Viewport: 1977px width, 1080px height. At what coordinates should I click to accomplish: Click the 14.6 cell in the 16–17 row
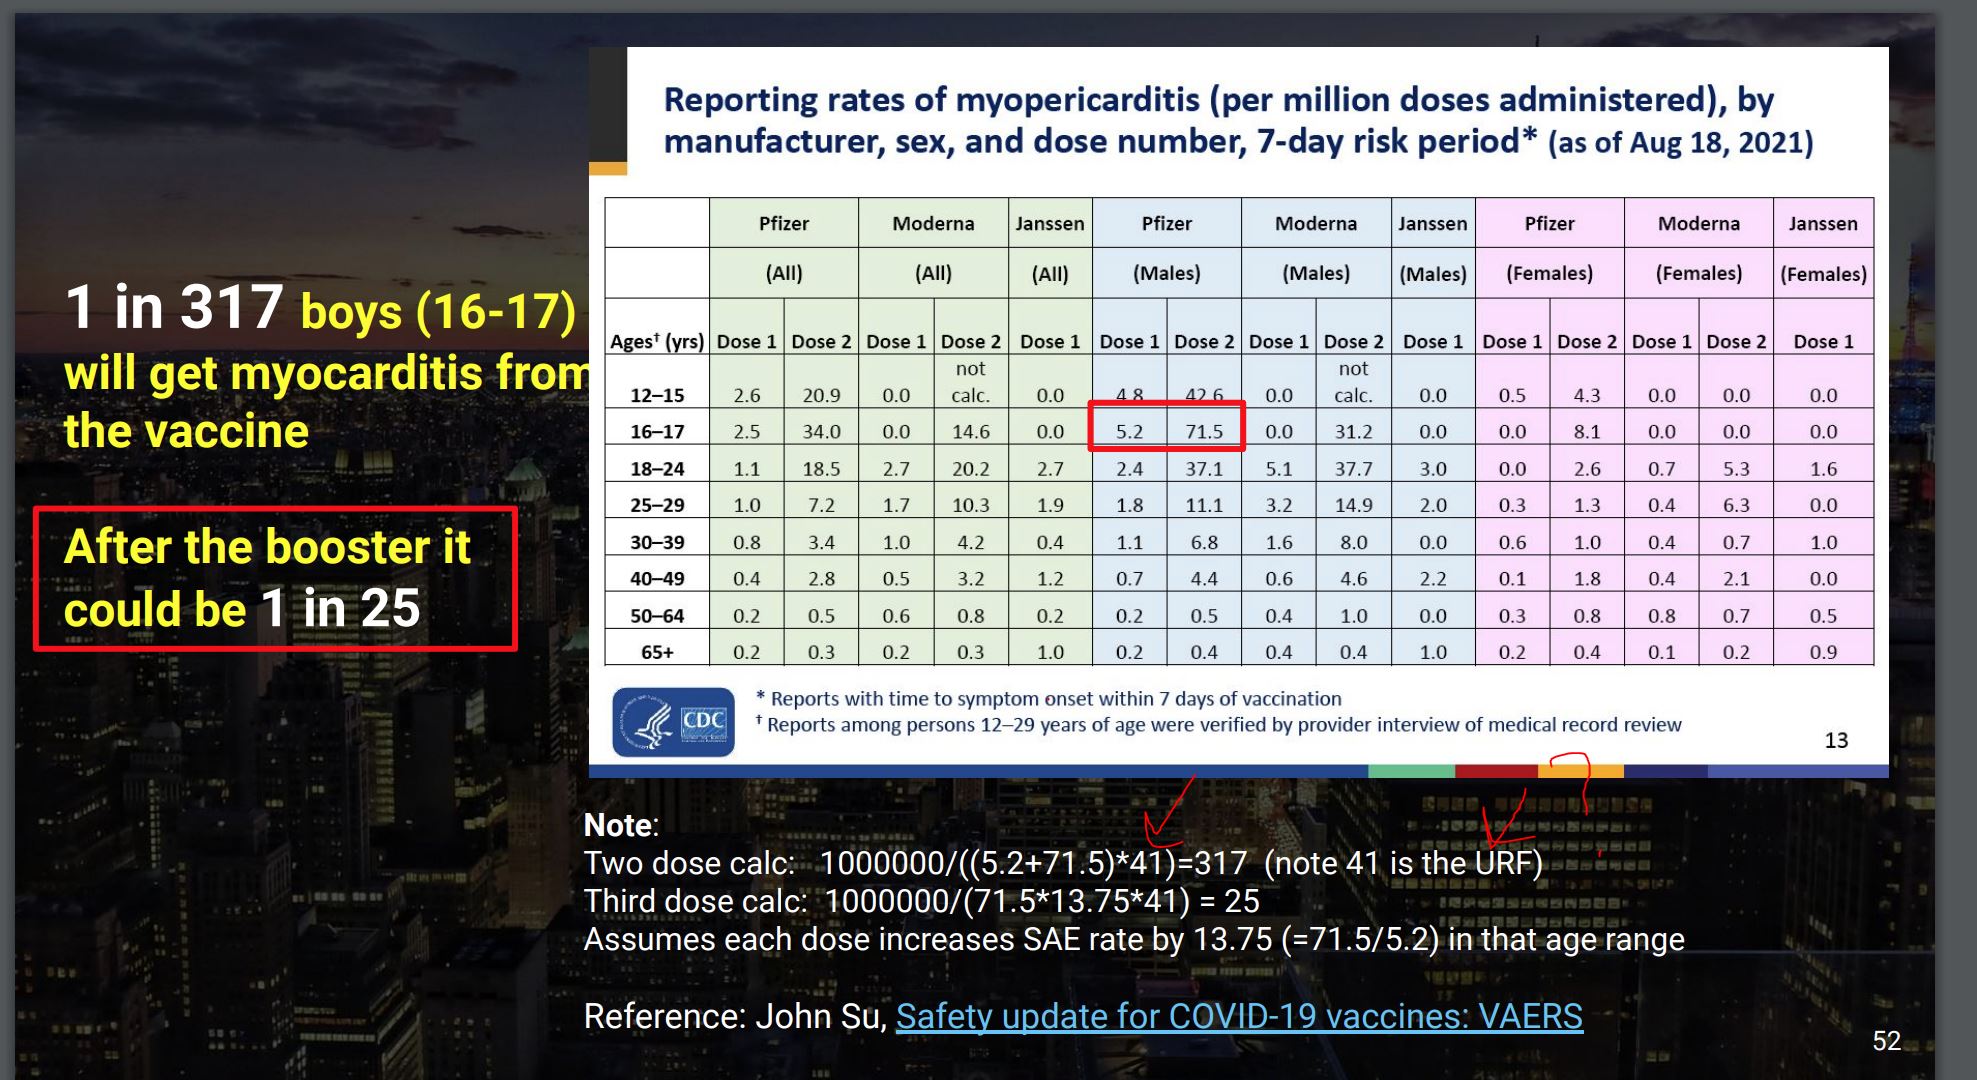(970, 432)
